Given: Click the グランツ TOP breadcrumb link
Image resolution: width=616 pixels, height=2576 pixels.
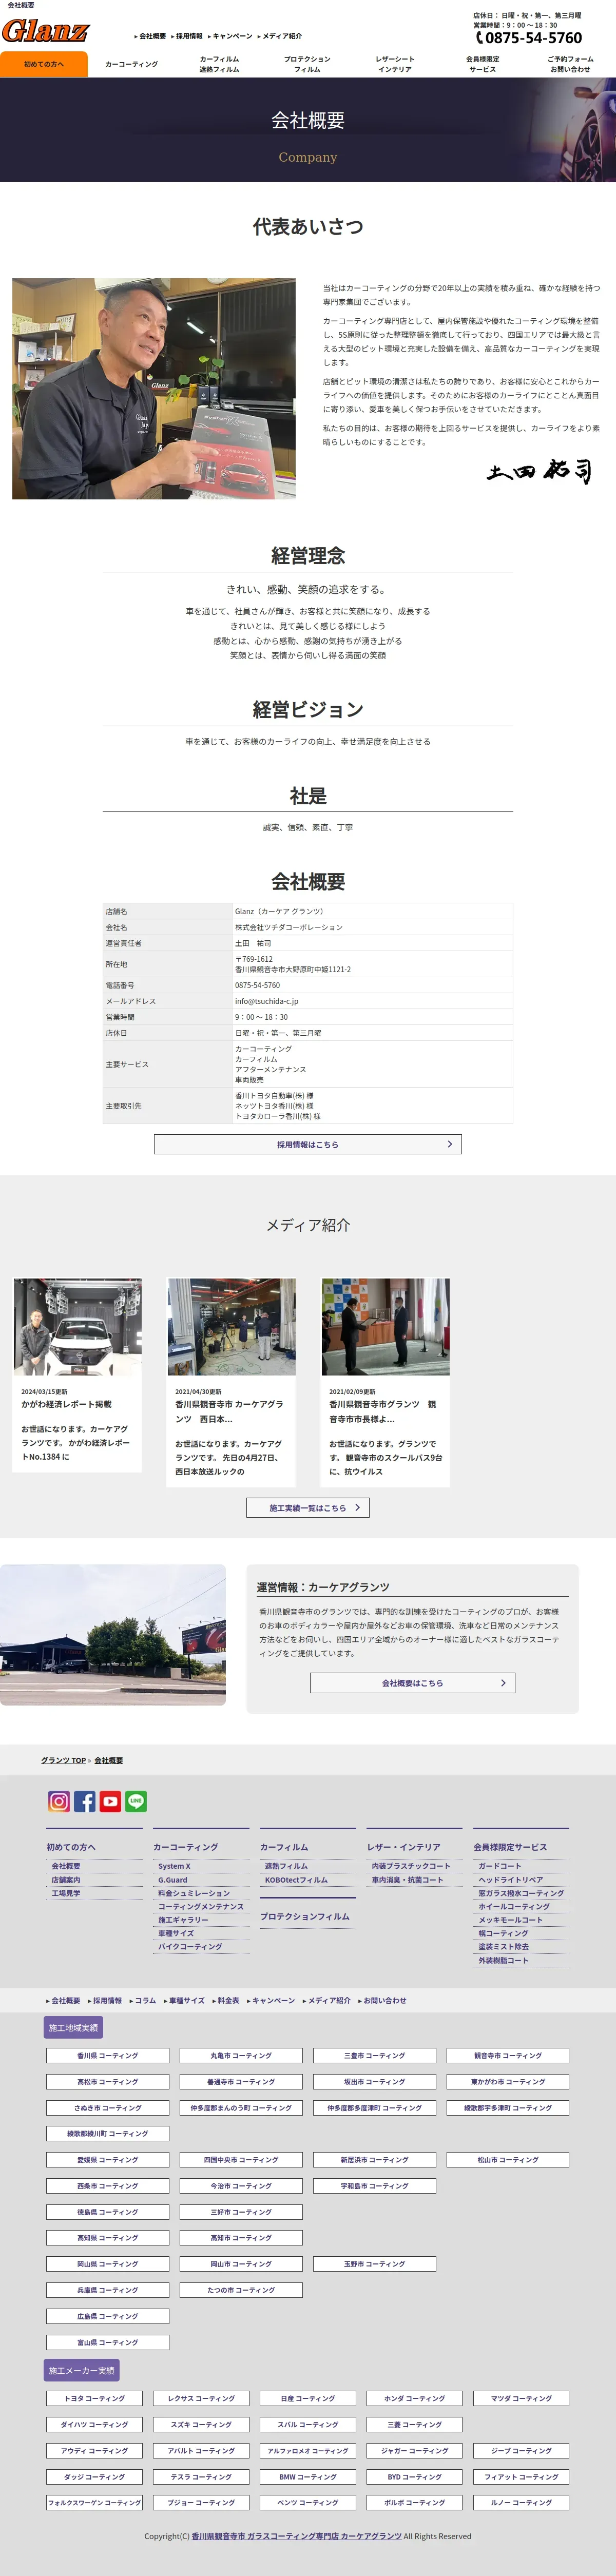Looking at the screenshot, I should point(63,1760).
